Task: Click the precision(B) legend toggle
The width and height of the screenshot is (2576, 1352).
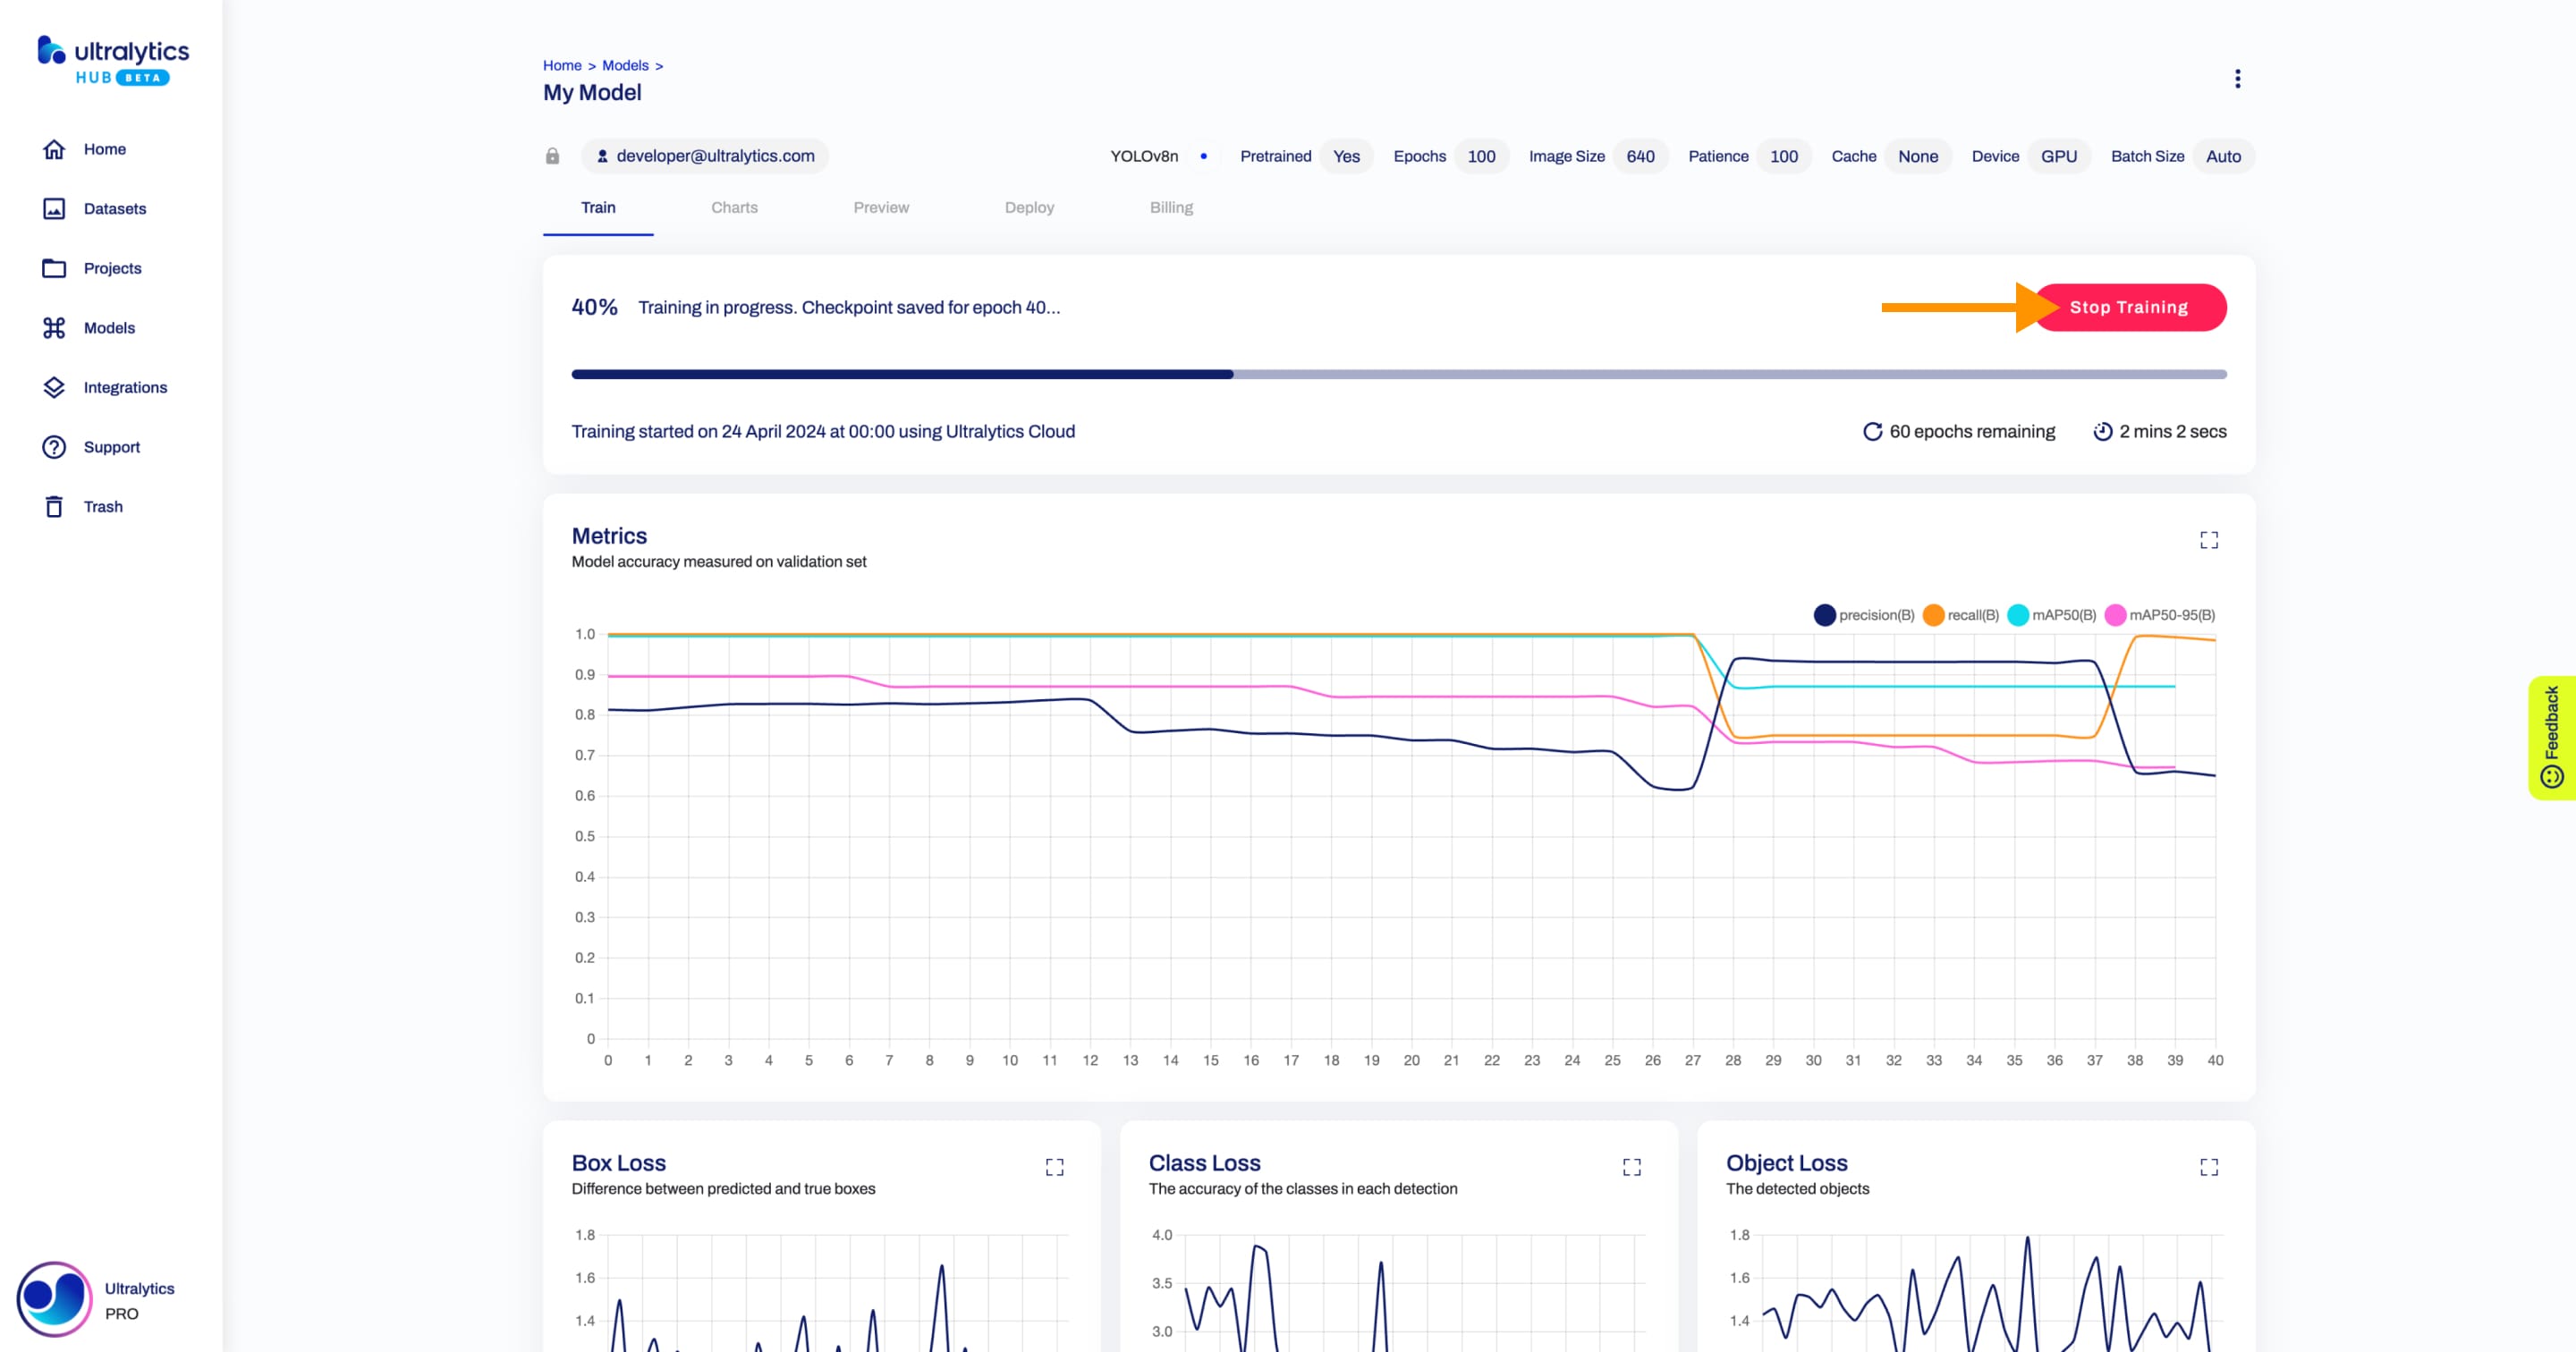Action: click(x=1864, y=614)
